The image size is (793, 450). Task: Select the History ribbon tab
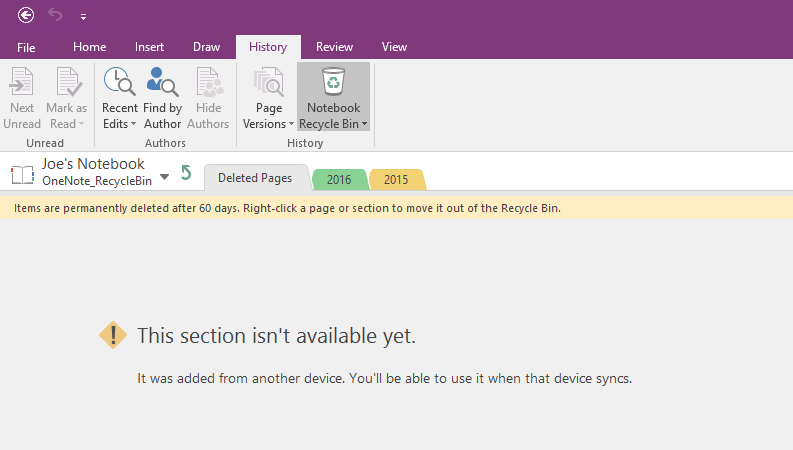point(268,47)
